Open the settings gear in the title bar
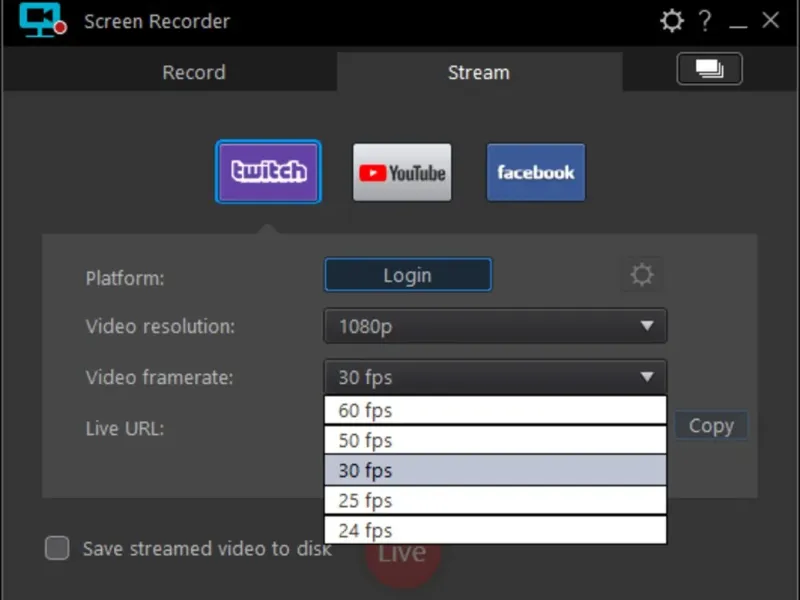The height and width of the screenshot is (600, 800). [671, 21]
